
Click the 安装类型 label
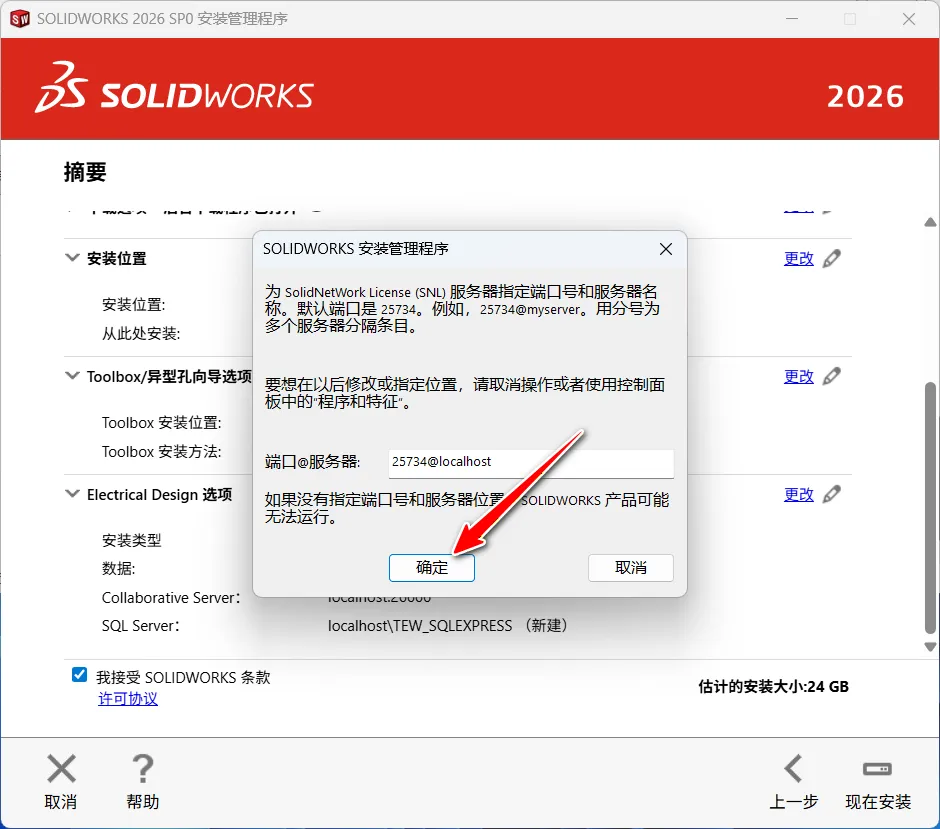point(131,540)
